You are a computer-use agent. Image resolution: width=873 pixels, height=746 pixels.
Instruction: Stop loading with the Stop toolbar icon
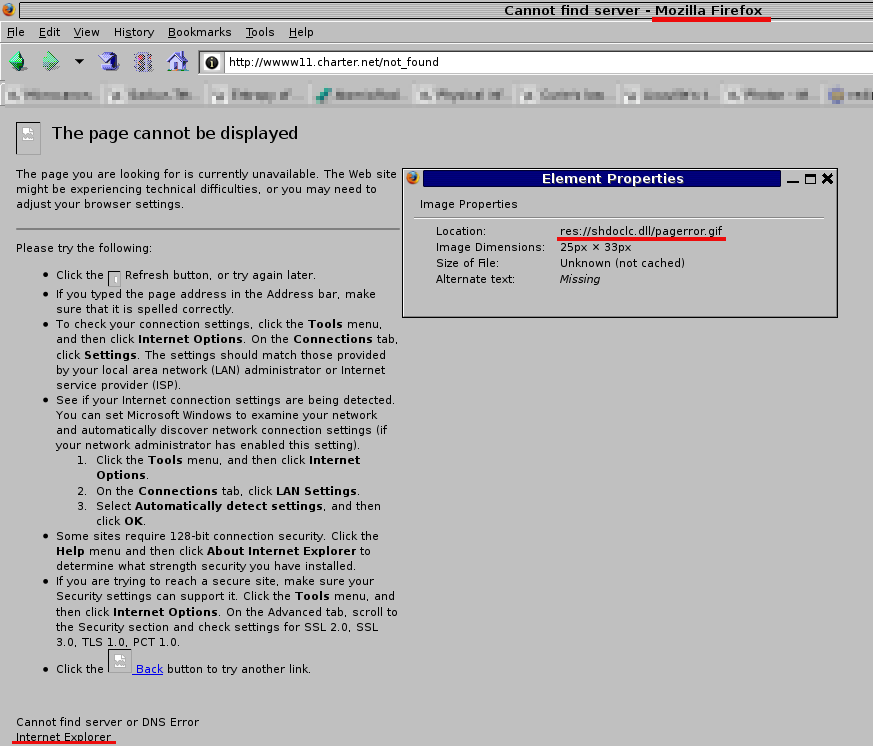(143, 61)
